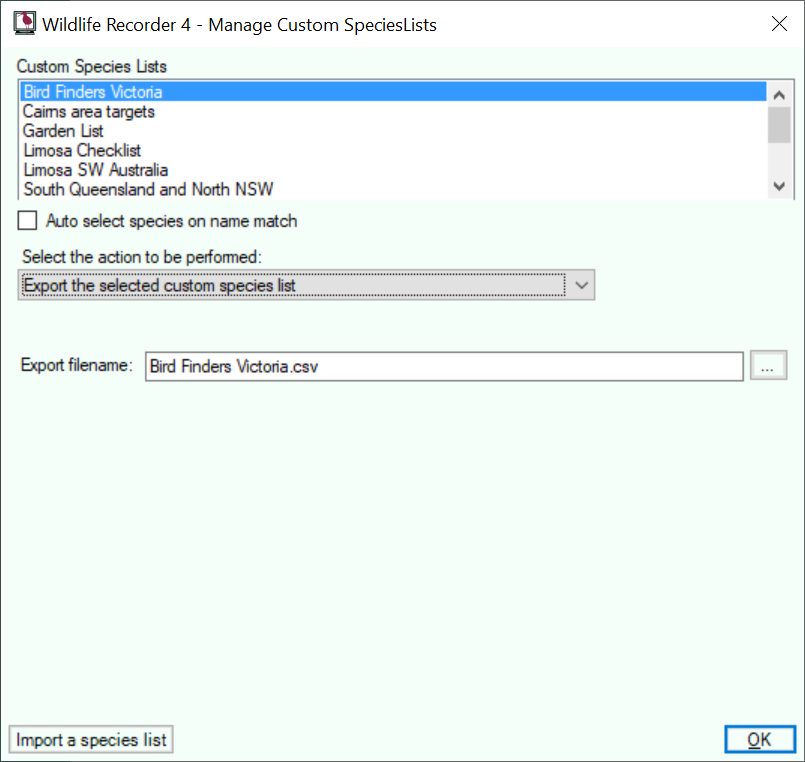Select Garden List entry
The height and width of the screenshot is (762, 805).
[393, 131]
